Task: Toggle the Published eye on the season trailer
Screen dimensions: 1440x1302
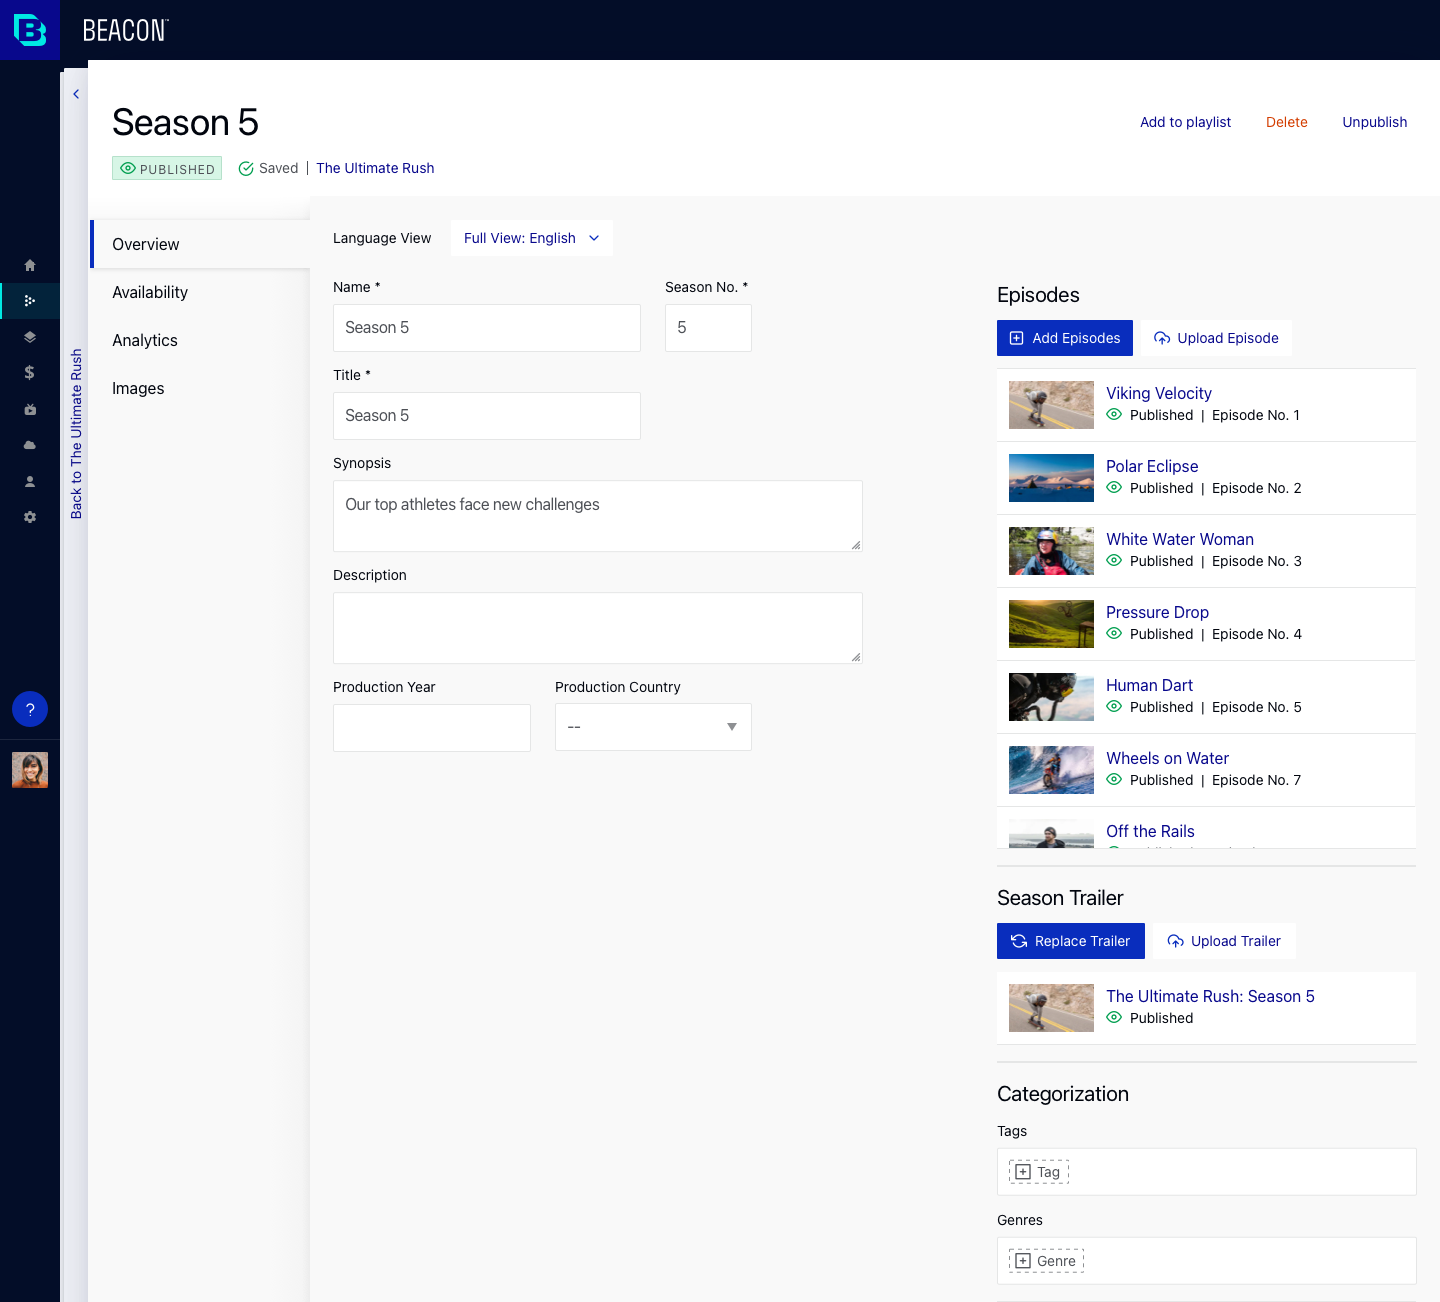Action: pos(1114,1018)
